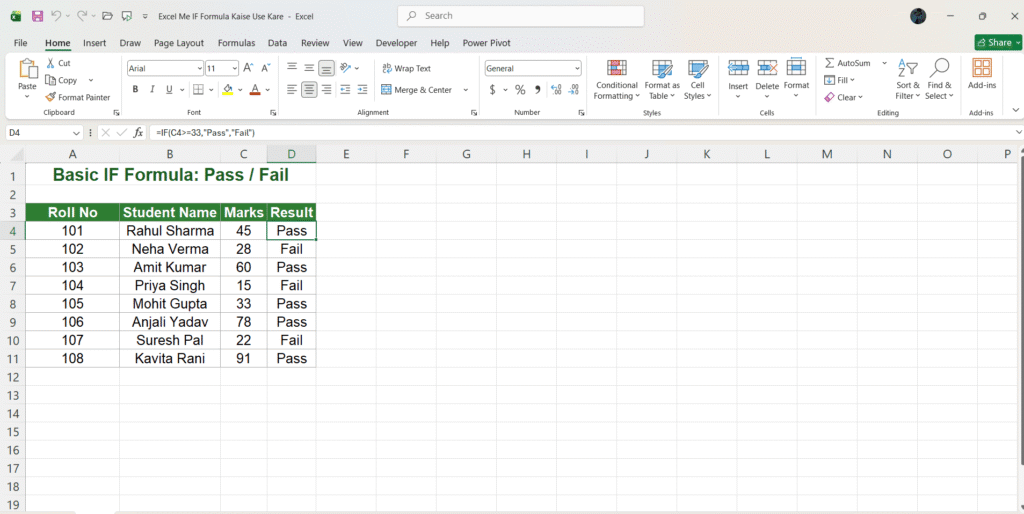Toggle Top Align vertical alignment
Viewport: 1024px width, 514px height.
click(292, 68)
